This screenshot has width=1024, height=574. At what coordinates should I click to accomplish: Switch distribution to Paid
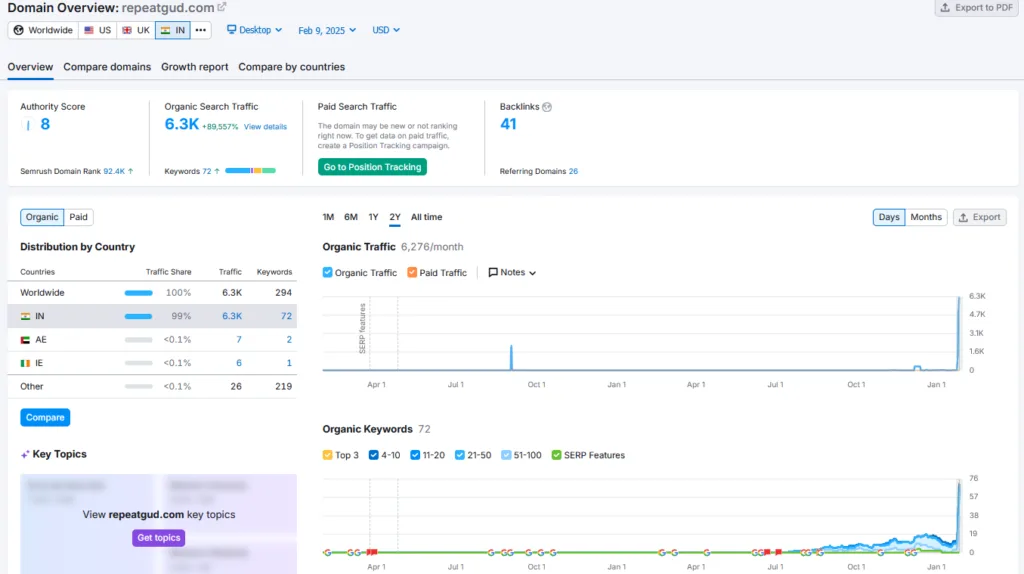[x=78, y=217]
